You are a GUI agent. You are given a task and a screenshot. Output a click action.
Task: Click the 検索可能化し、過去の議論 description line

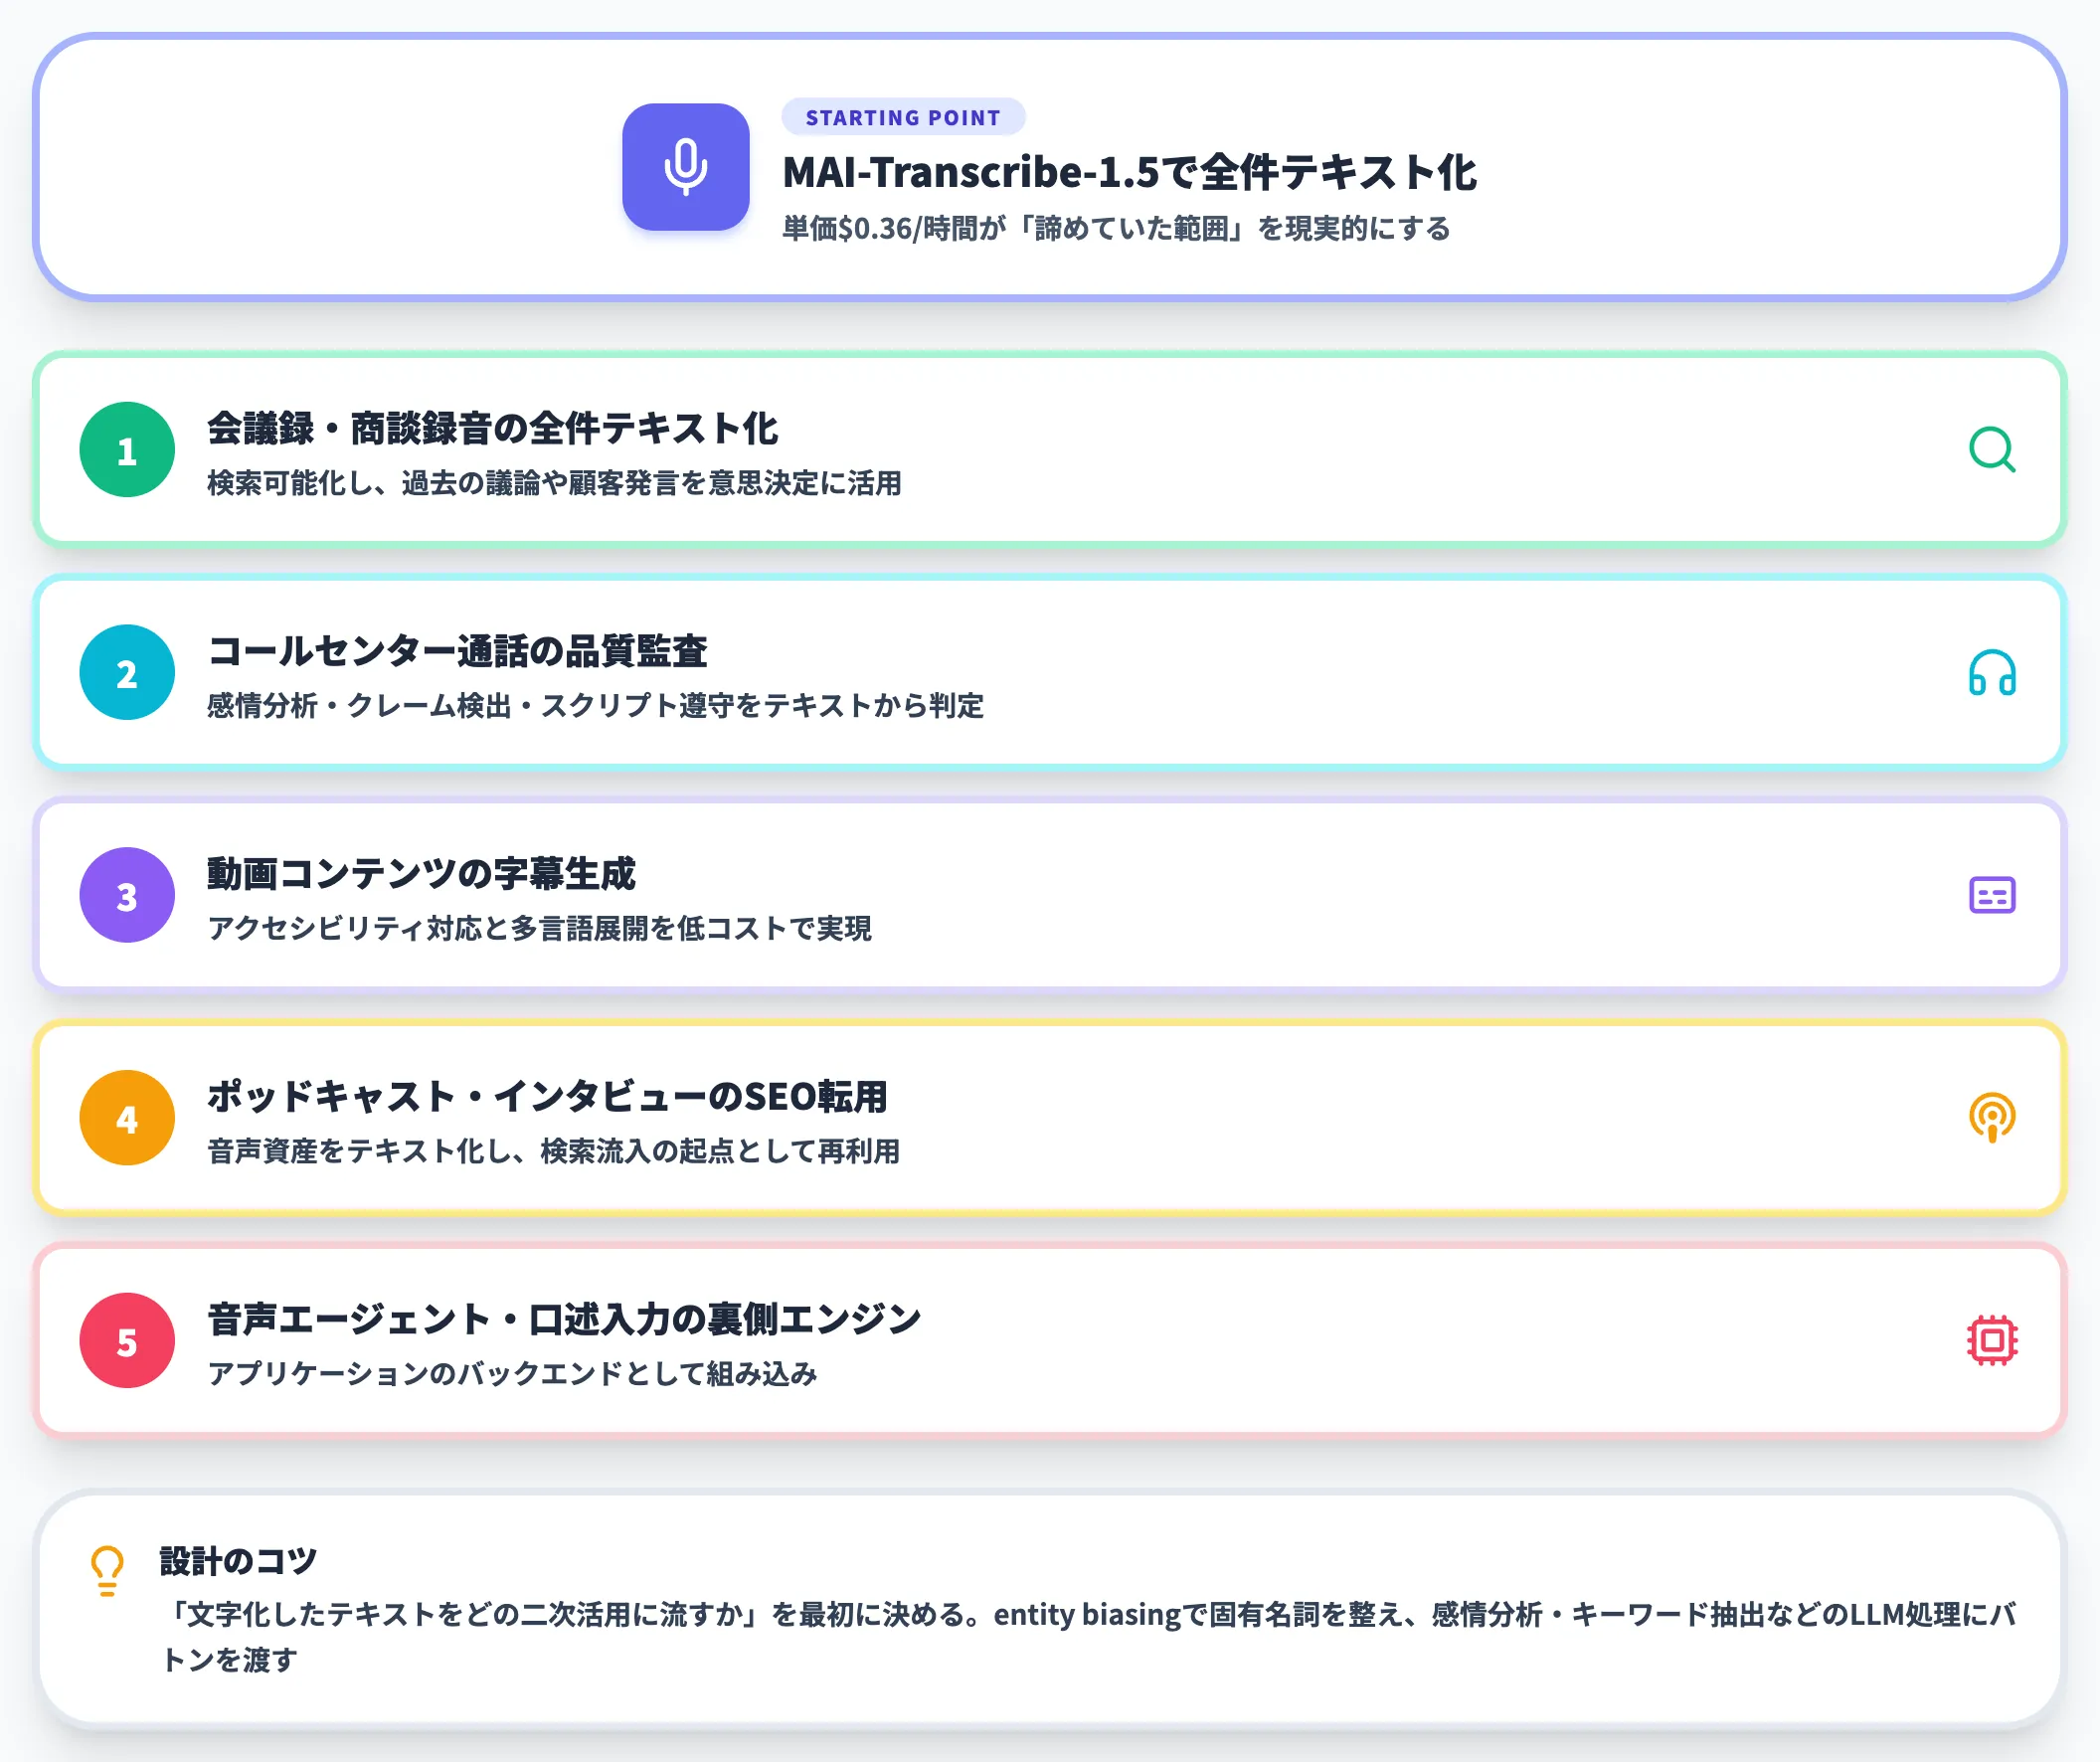click(554, 483)
